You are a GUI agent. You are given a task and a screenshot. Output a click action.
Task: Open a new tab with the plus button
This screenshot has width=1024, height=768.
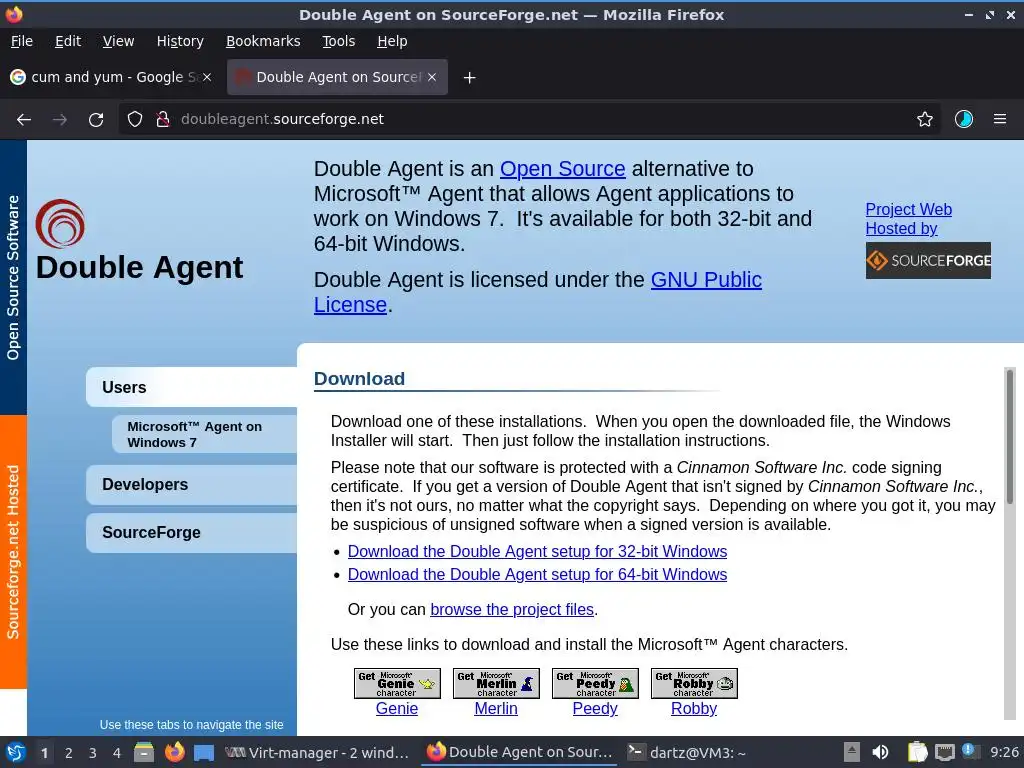click(469, 78)
